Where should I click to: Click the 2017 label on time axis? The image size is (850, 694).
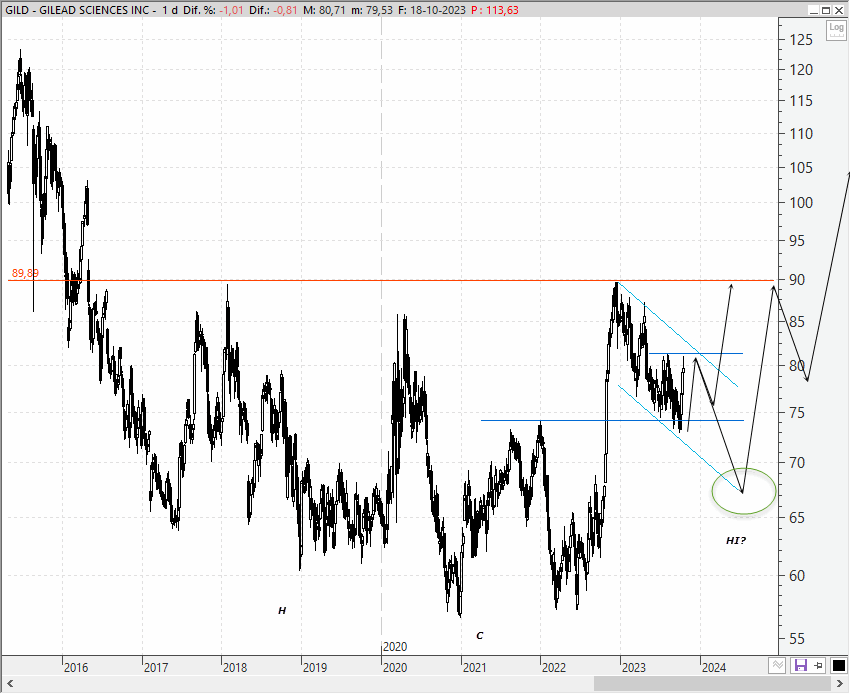click(x=156, y=667)
